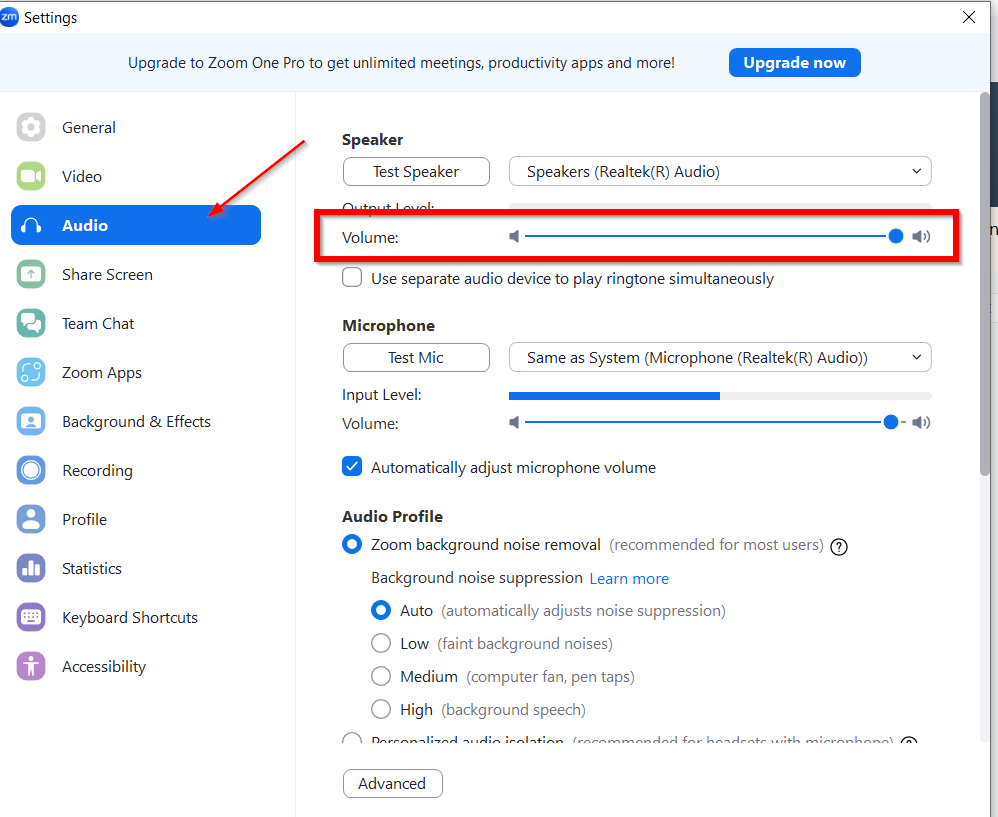The height and width of the screenshot is (817, 998).
Task: Click the Video camera icon in sidebar
Action: pyautogui.click(x=32, y=176)
